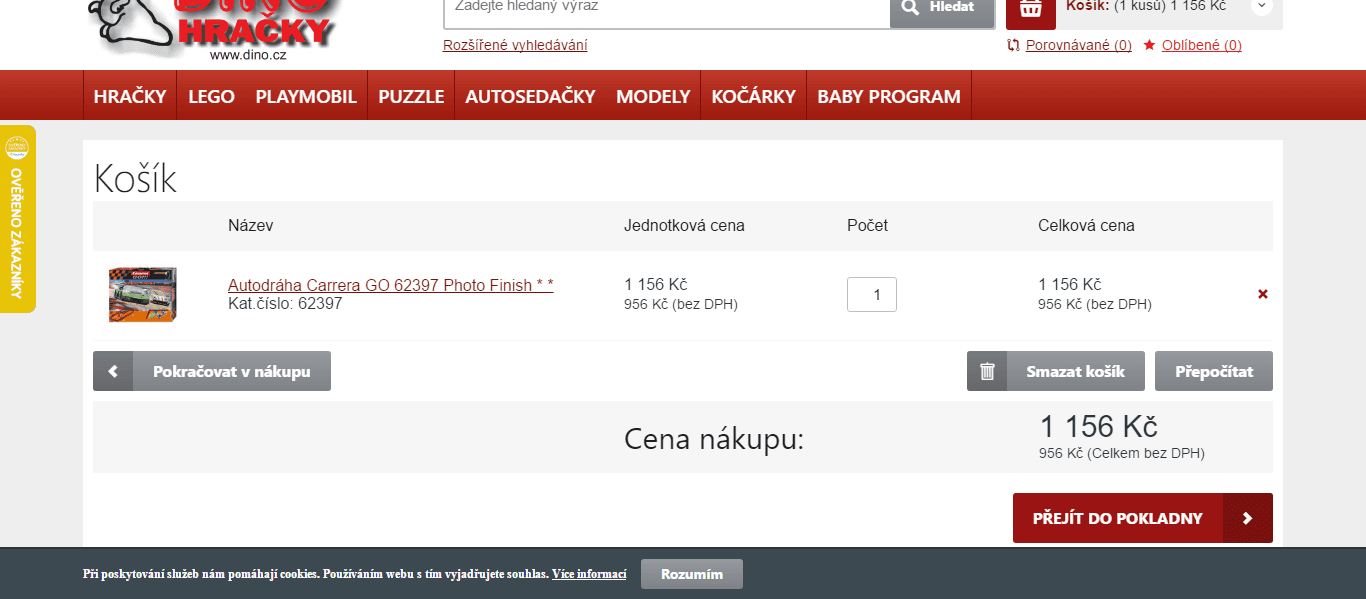Click the Smazat košík button label
The image size is (1366, 599).
coord(1075,371)
